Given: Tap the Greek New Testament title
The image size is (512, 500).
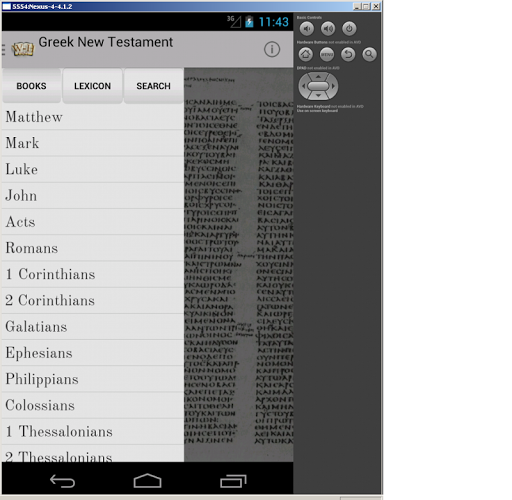Looking at the screenshot, I should (x=106, y=42).
